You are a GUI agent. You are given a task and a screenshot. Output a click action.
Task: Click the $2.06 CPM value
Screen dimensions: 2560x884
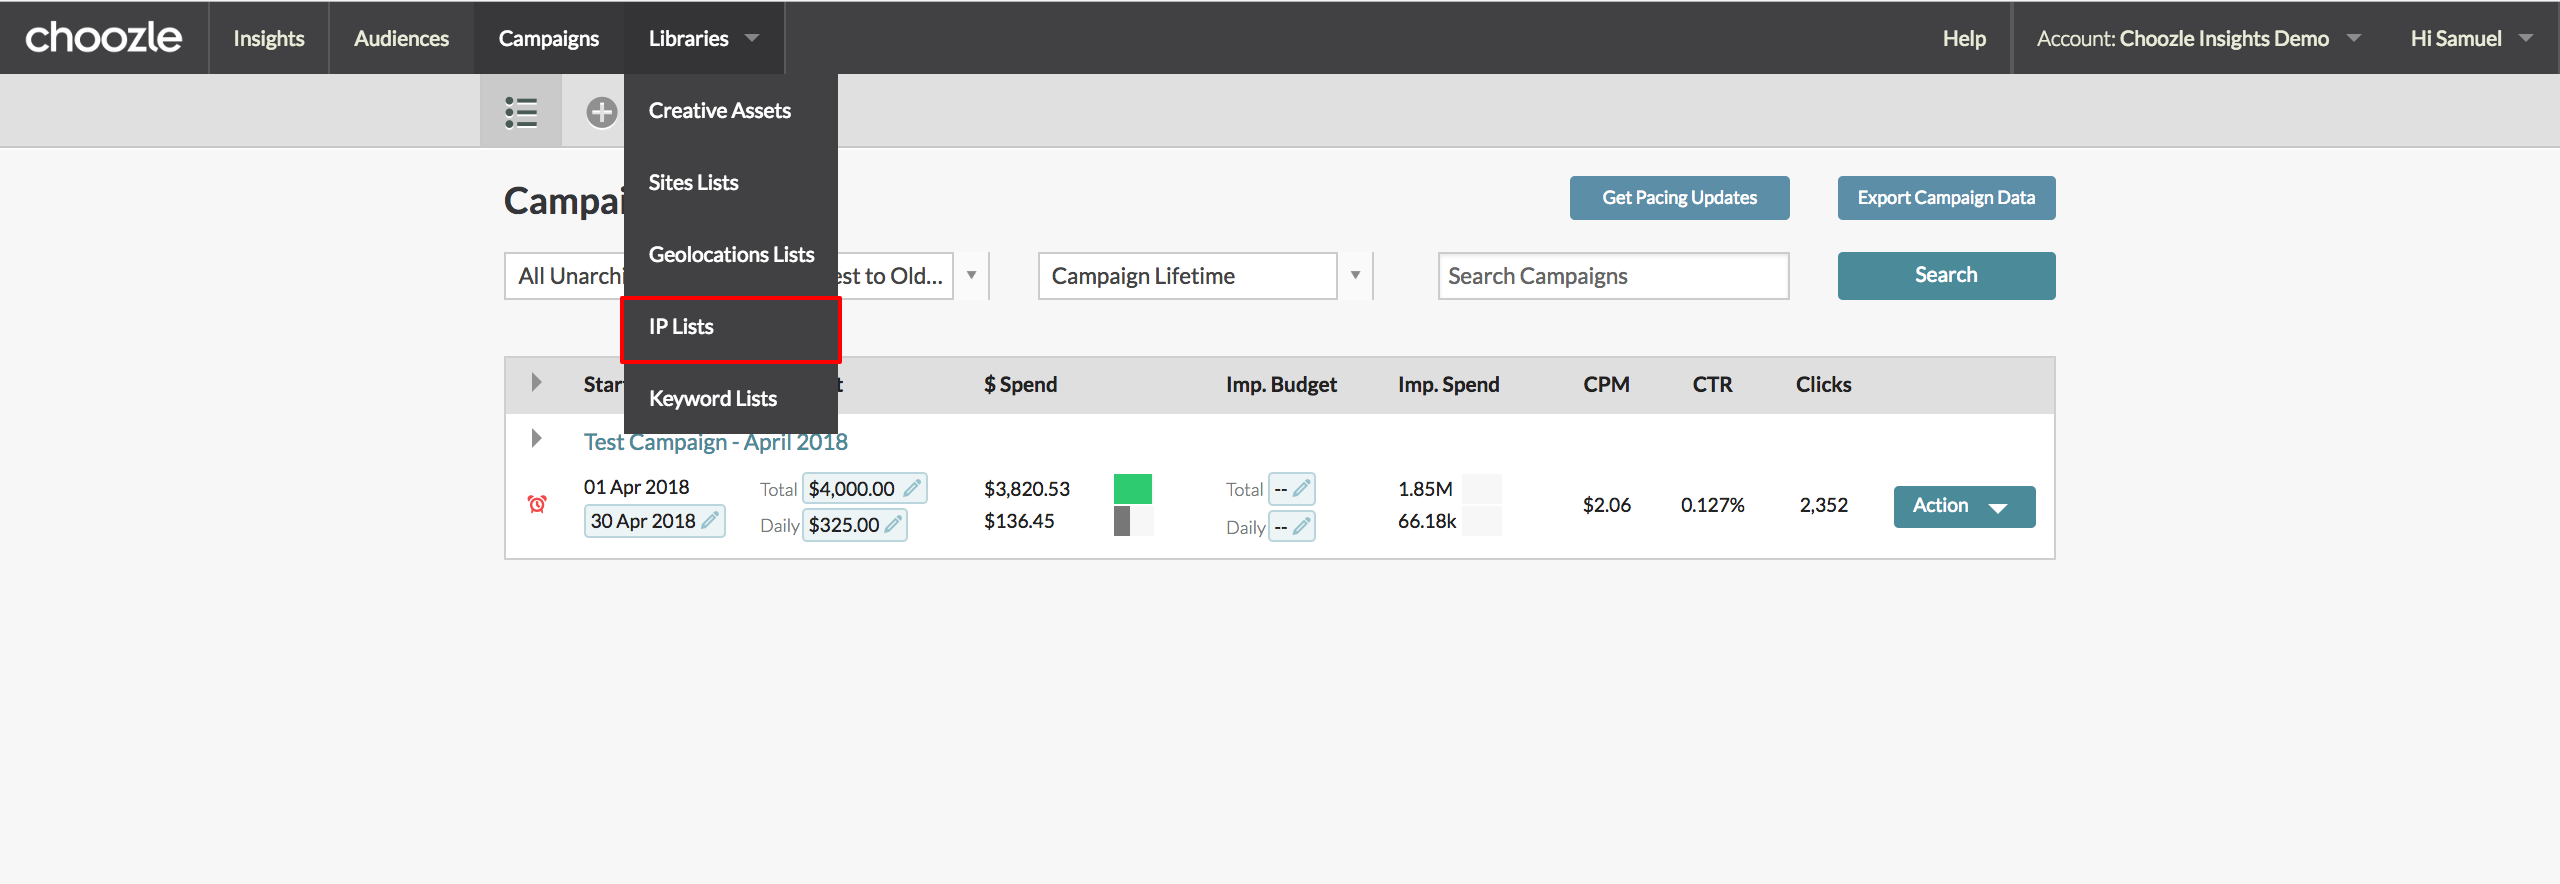[x=1606, y=505]
